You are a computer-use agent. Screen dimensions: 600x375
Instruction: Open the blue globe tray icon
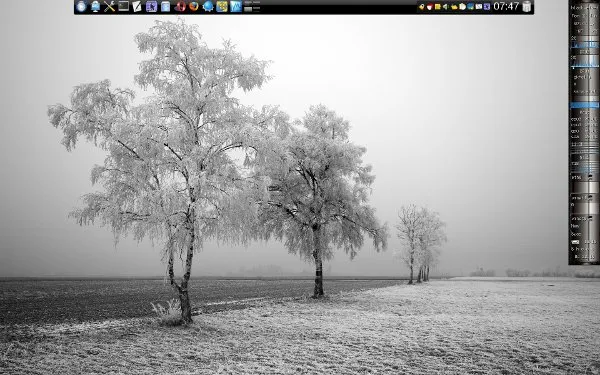pos(470,7)
